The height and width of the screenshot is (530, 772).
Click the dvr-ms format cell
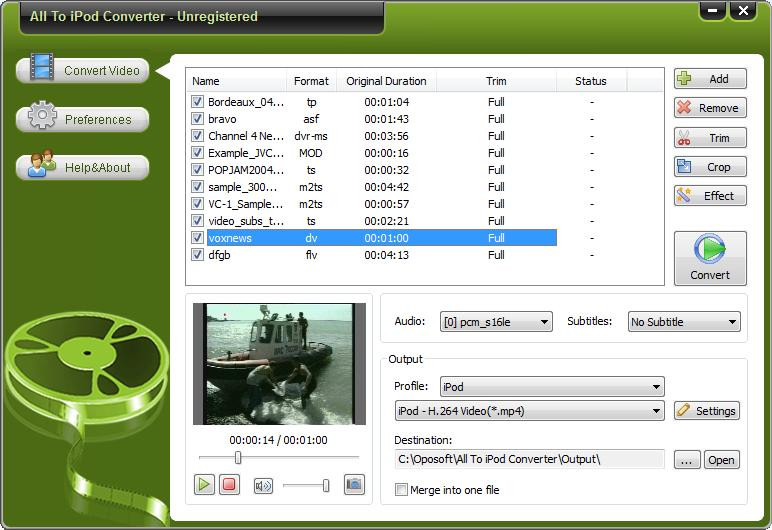pyautogui.click(x=311, y=136)
